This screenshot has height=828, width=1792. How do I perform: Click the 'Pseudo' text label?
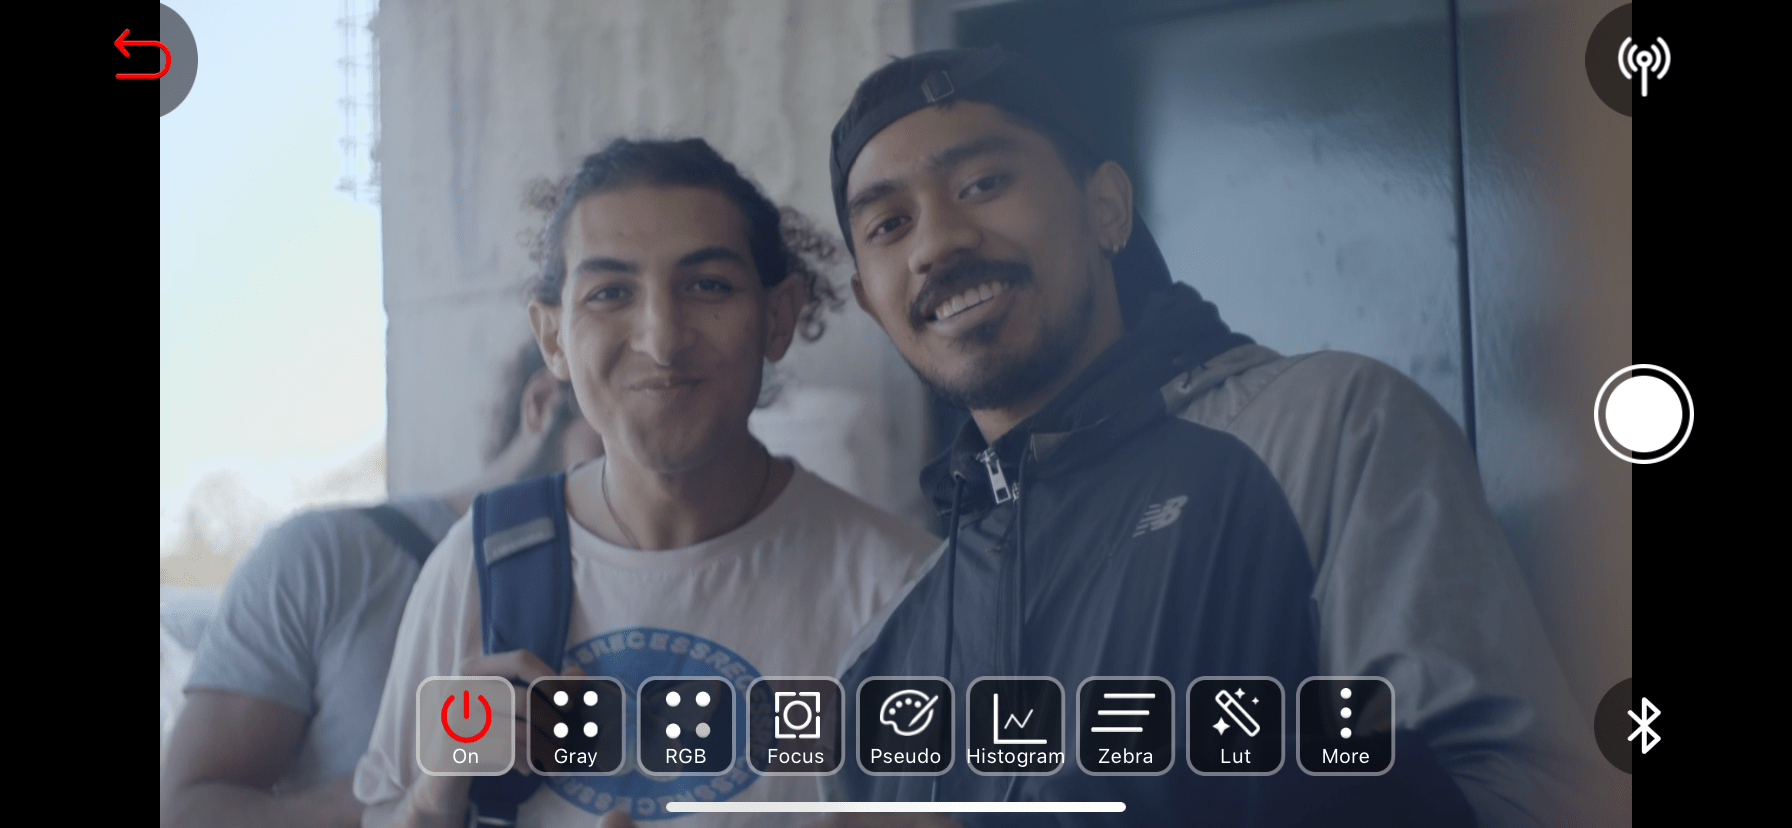pos(906,757)
